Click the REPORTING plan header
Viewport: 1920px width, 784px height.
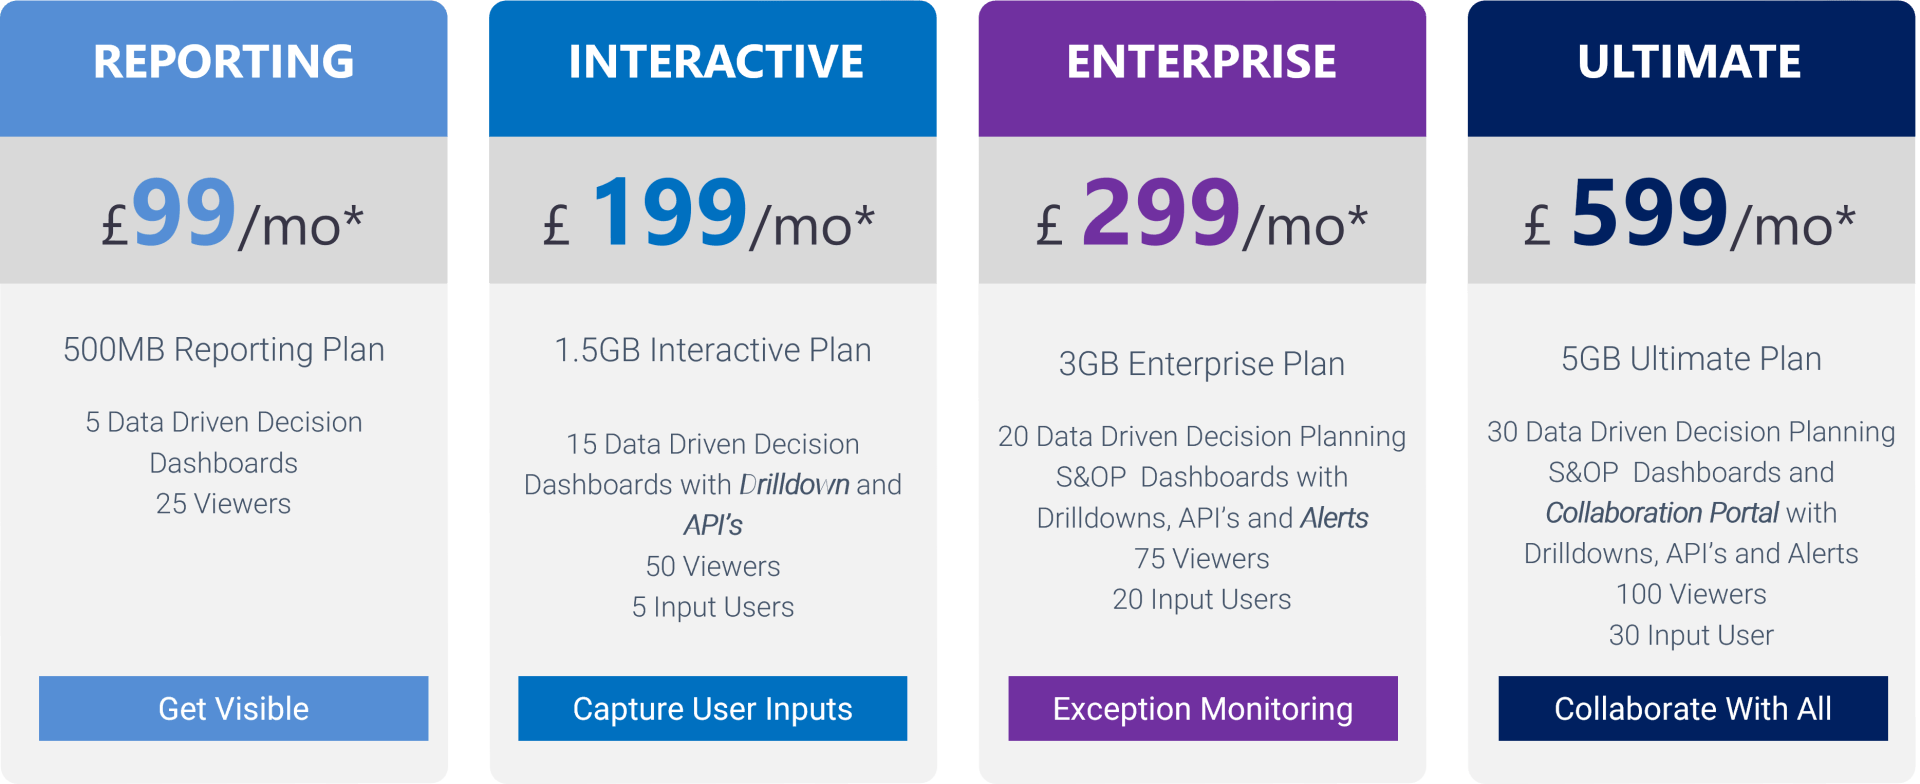pyautogui.click(x=224, y=62)
